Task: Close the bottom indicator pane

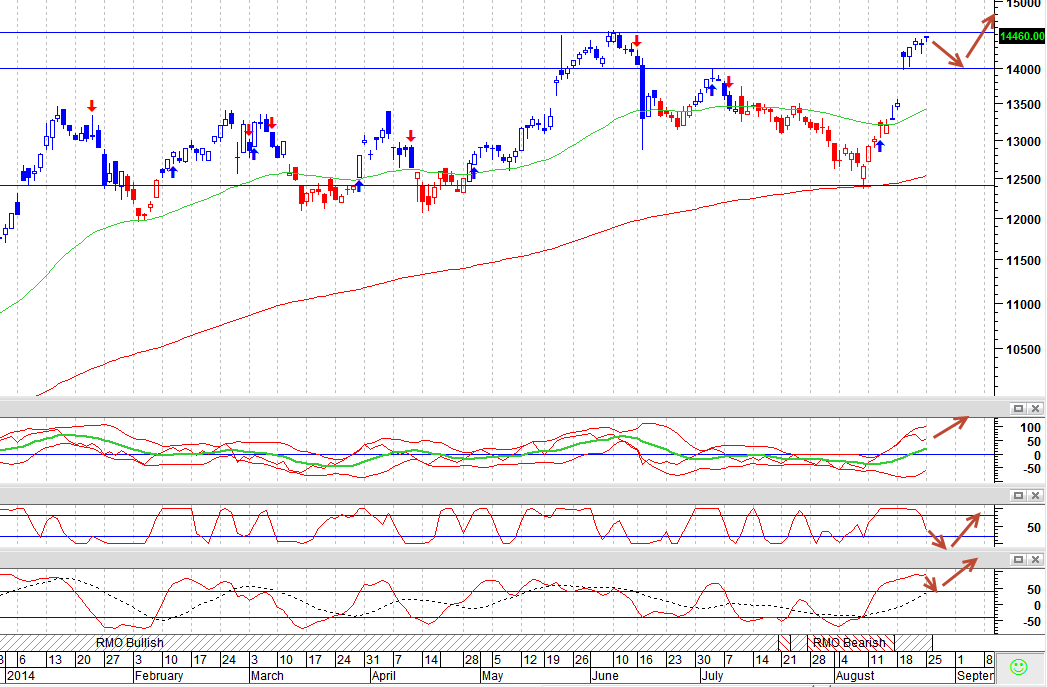Action: point(1035,559)
